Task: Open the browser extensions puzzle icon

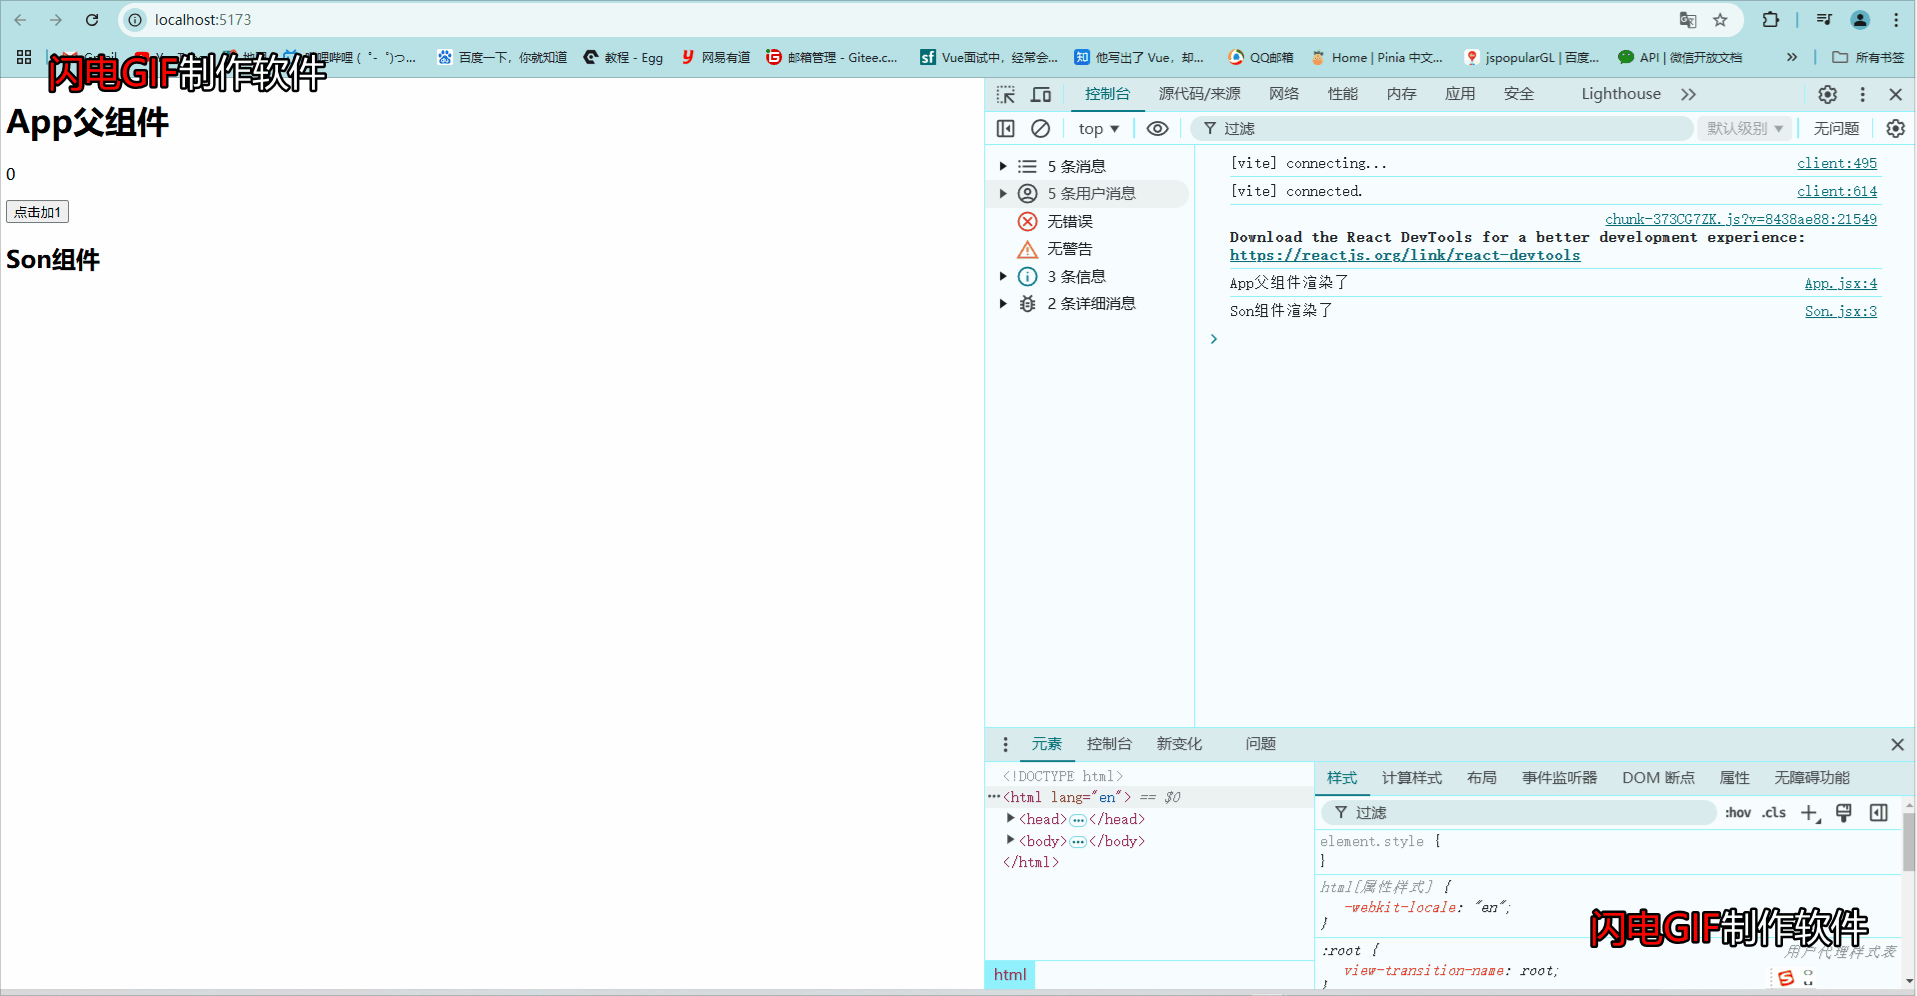Action: point(1770,20)
